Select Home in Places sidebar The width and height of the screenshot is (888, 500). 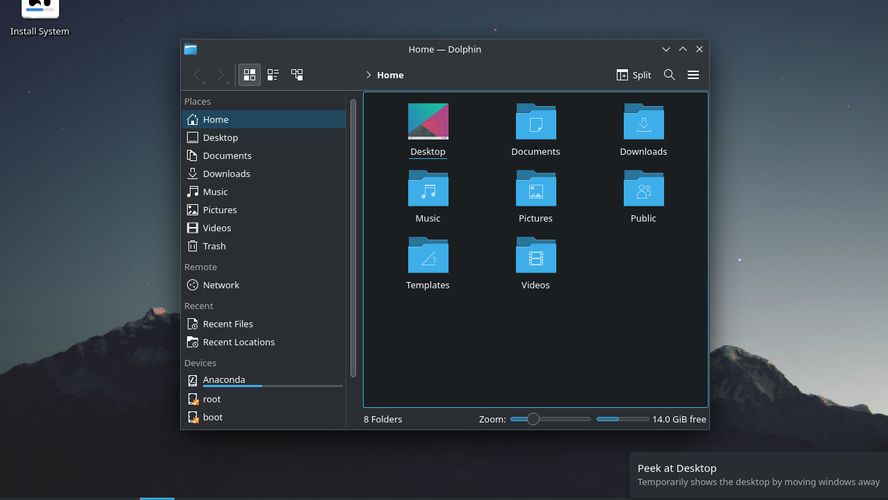click(264, 119)
